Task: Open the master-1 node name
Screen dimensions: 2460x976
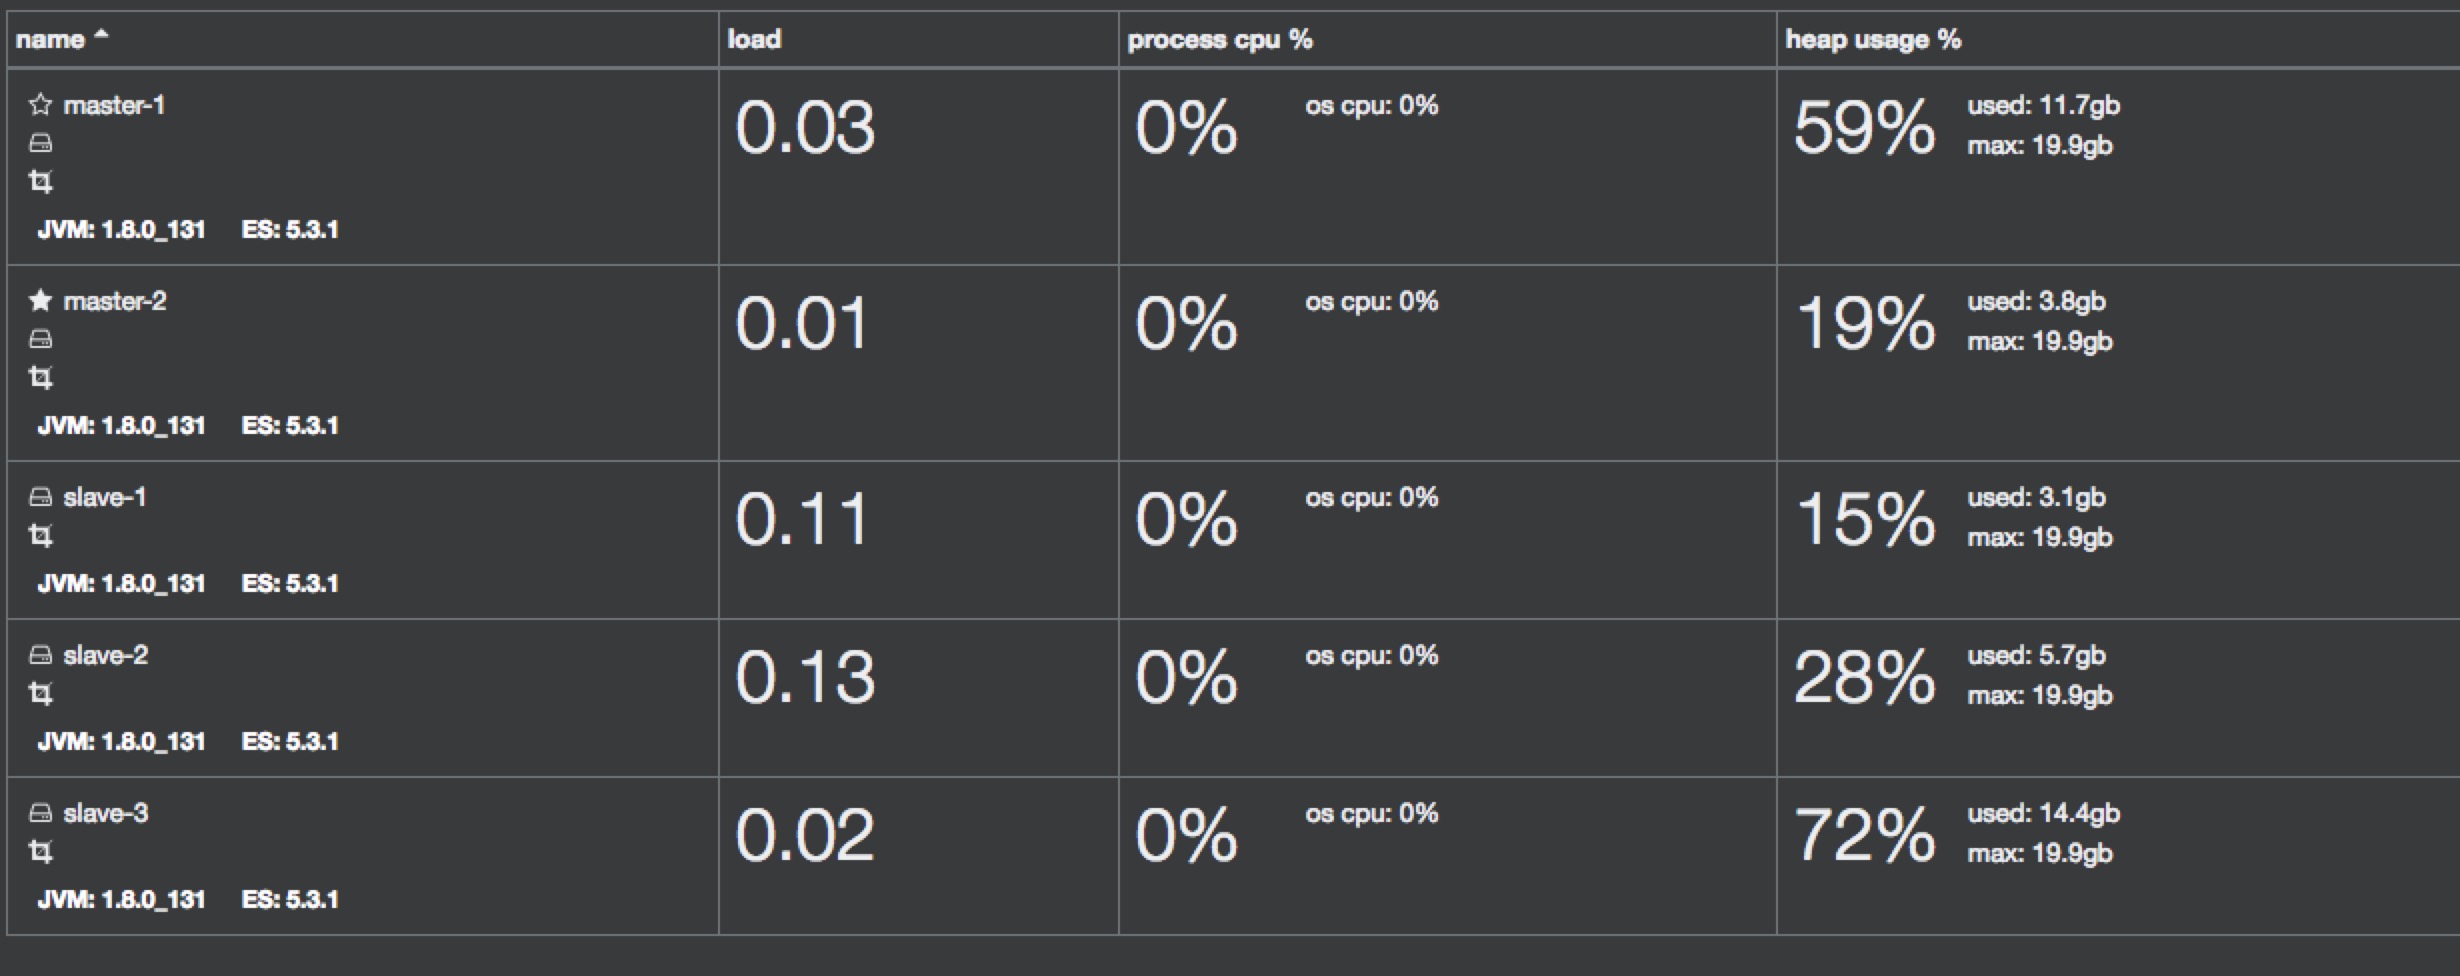Action: (114, 105)
